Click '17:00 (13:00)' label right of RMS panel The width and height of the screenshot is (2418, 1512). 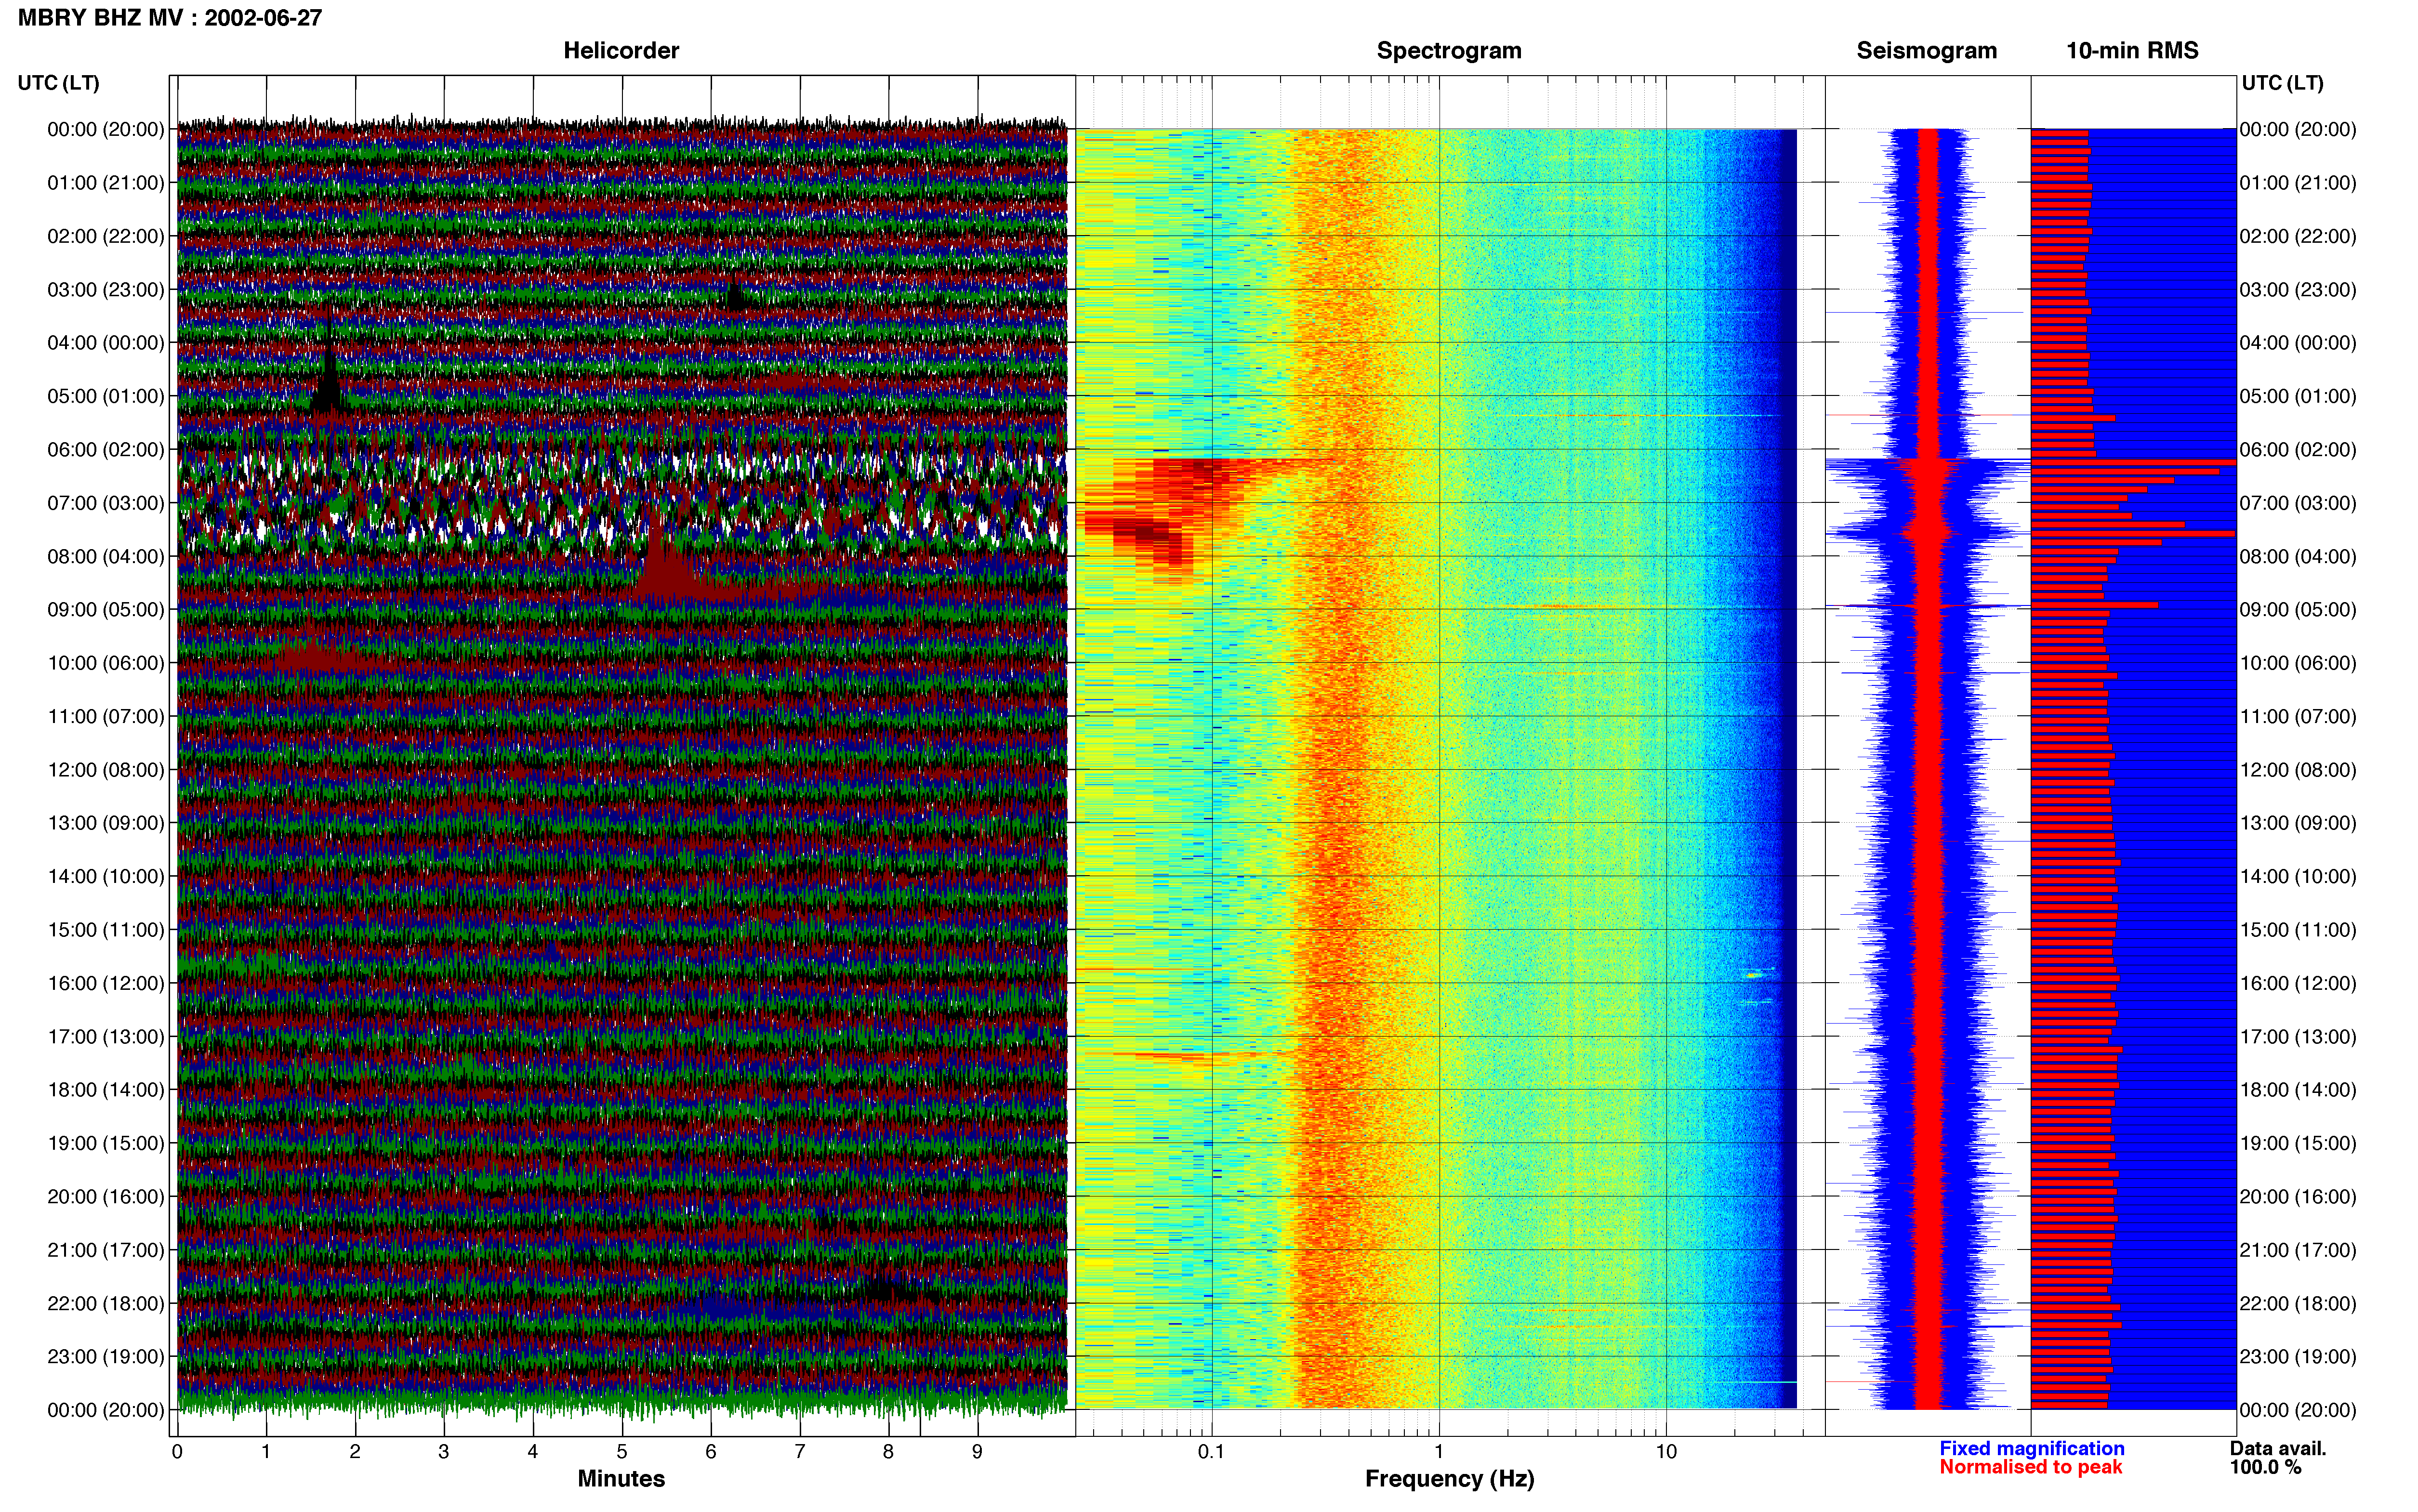pyautogui.click(x=2298, y=1037)
